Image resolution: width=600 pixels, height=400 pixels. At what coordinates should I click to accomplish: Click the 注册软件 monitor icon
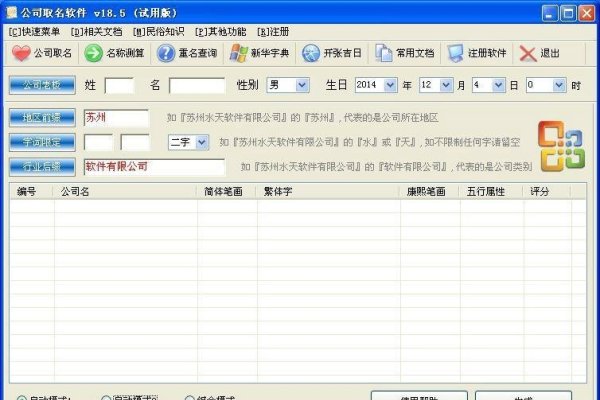(x=455, y=53)
